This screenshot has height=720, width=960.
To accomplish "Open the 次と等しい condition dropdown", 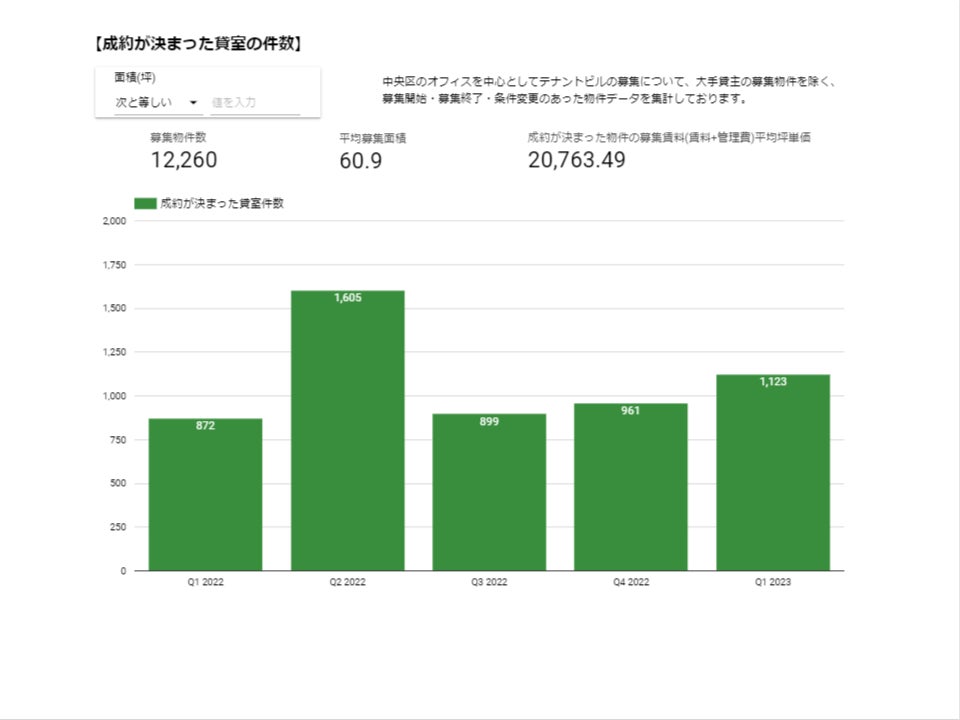I will 158,103.
